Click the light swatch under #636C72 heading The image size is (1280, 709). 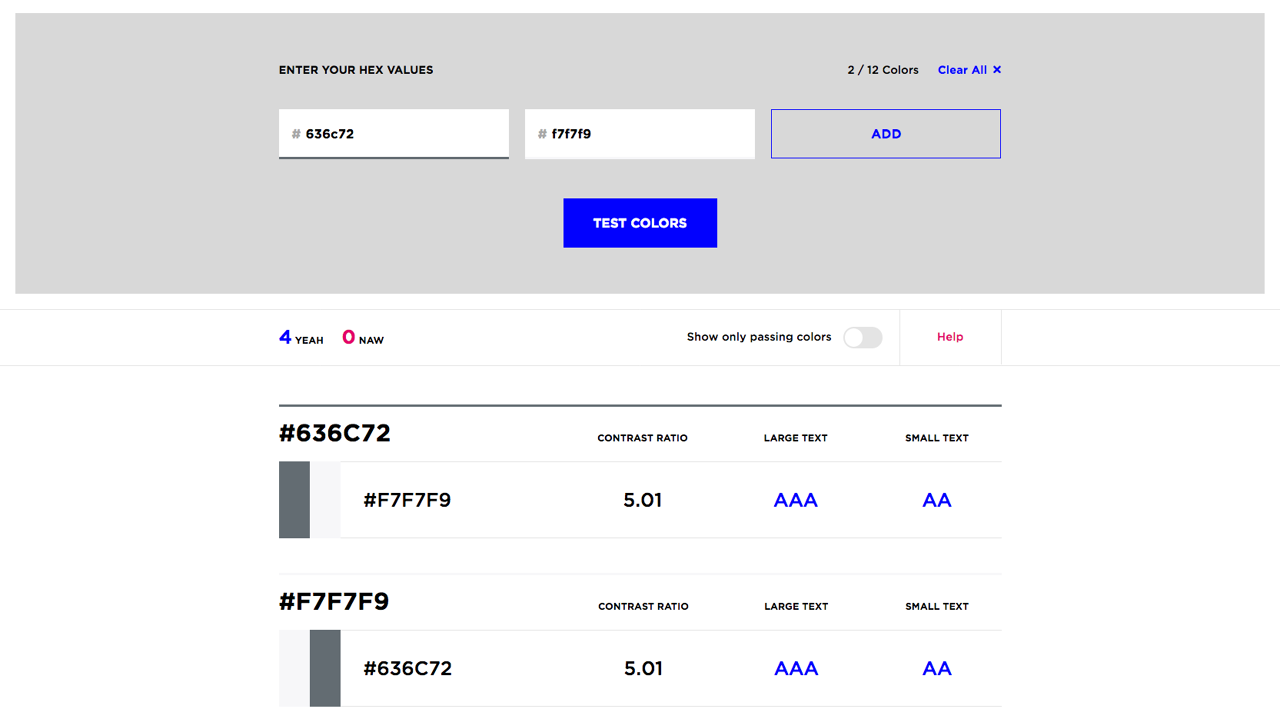[325, 500]
